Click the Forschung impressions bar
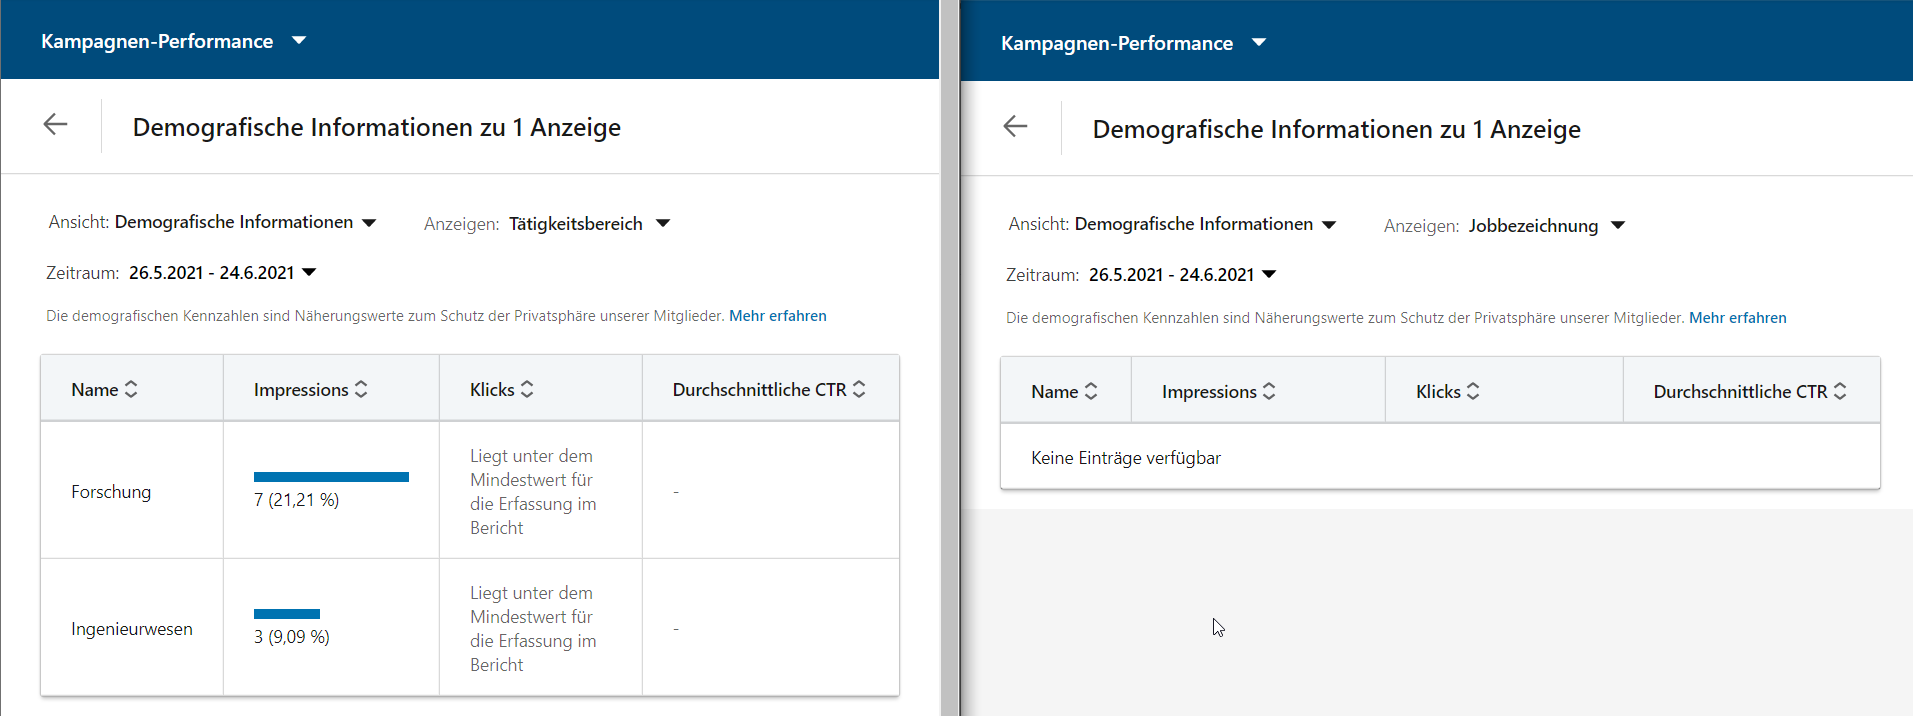 (331, 477)
